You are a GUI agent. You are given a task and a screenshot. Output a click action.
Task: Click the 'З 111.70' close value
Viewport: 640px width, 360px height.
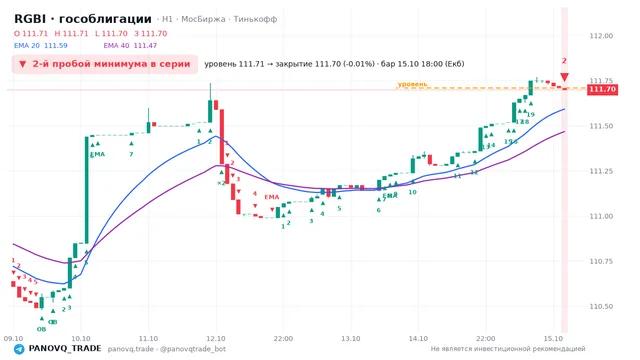[151, 33]
